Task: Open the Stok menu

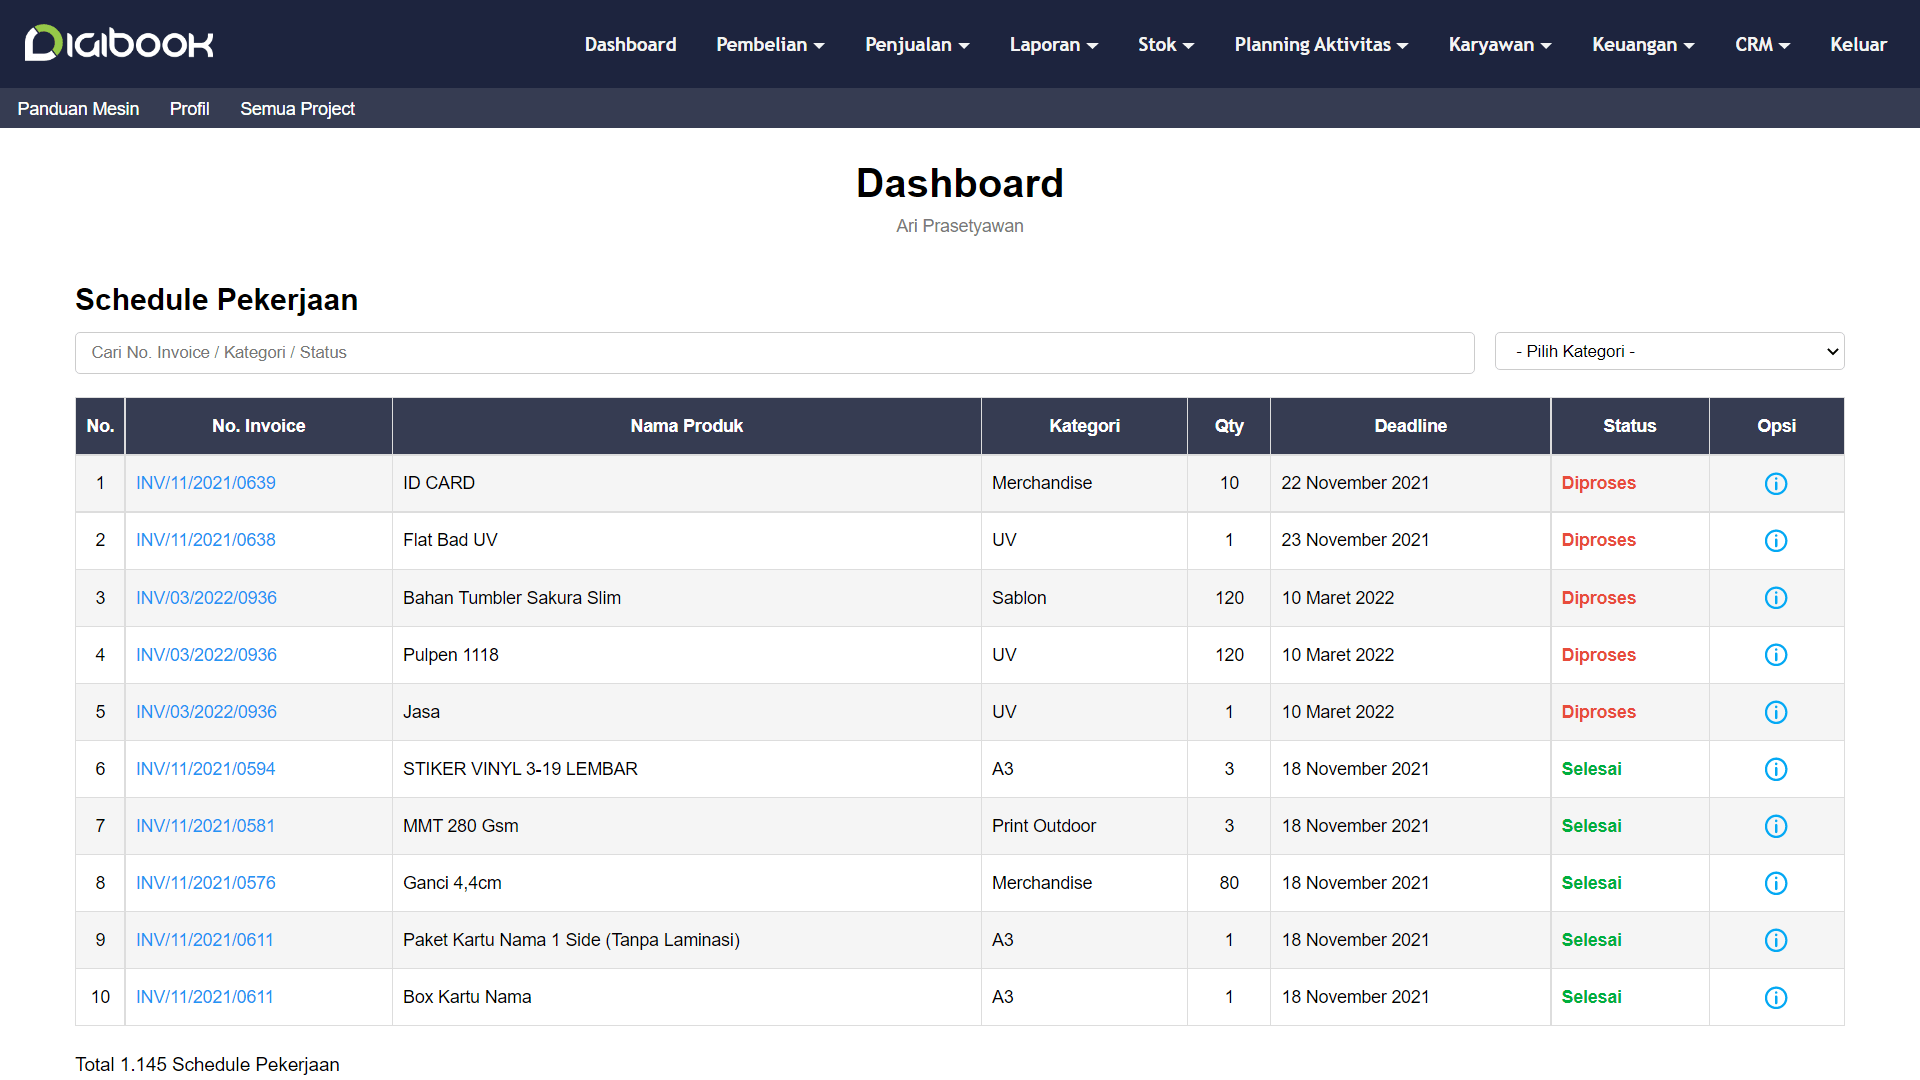Action: [1165, 44]
